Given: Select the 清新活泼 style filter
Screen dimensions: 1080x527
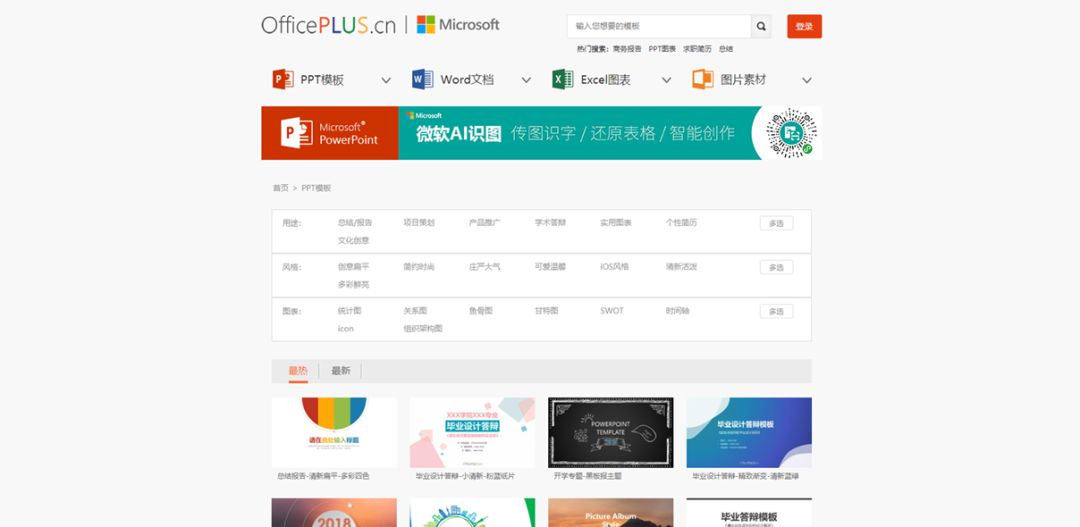Looking at the screenshot, I should [681, 267].
